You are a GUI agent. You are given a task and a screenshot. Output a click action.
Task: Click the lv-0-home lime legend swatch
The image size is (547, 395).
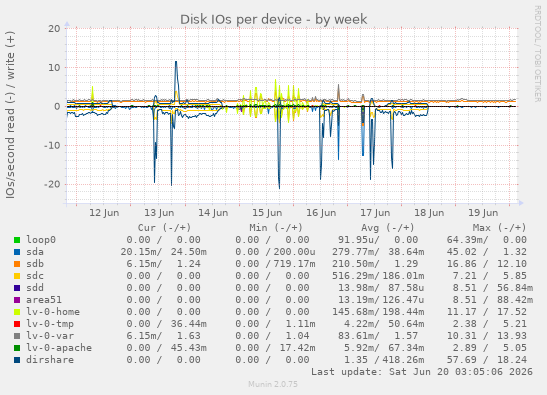click(17, 312)
